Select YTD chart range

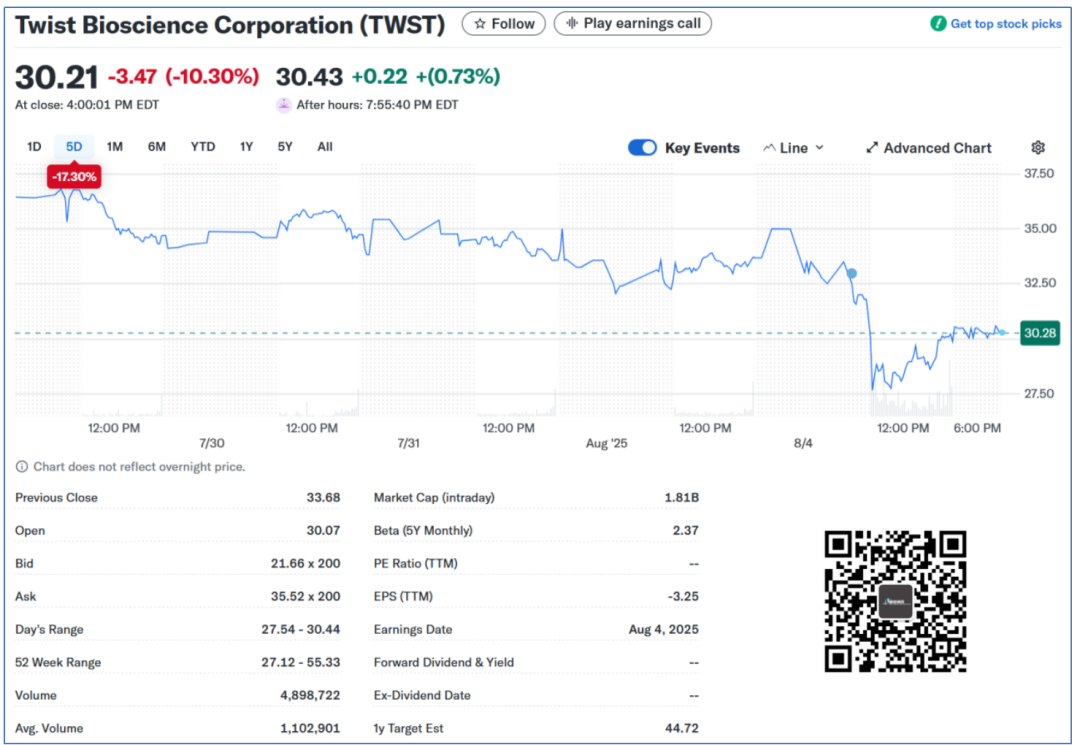(203, 147)
